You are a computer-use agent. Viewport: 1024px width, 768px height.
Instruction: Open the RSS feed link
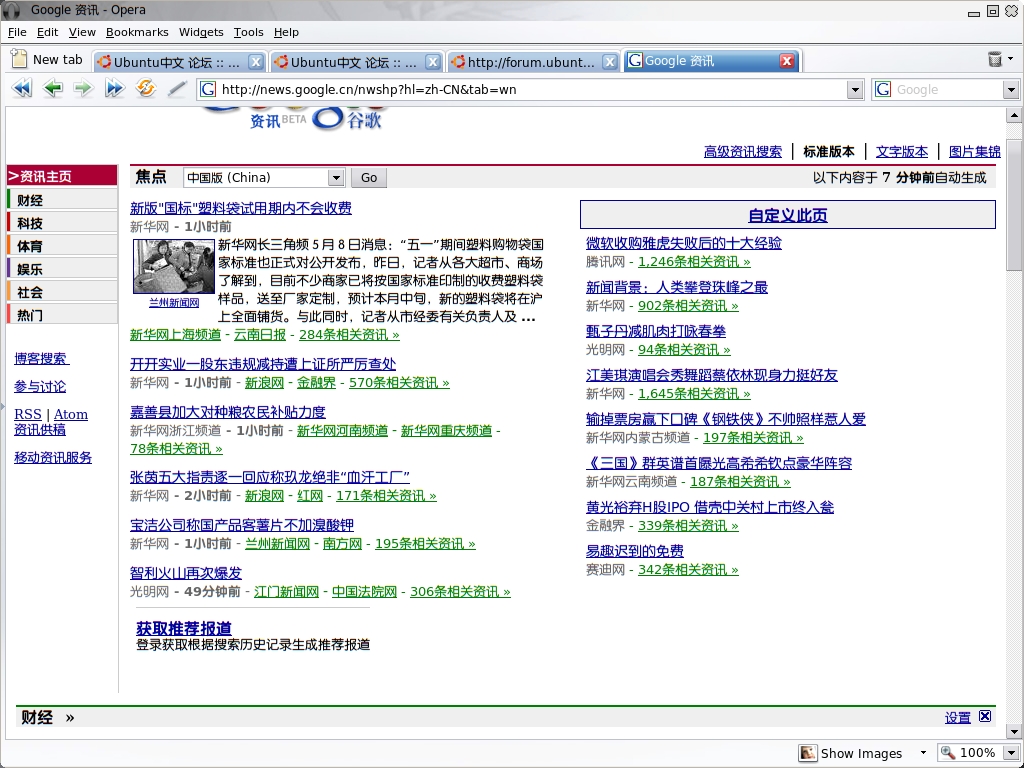pos(27,414)
